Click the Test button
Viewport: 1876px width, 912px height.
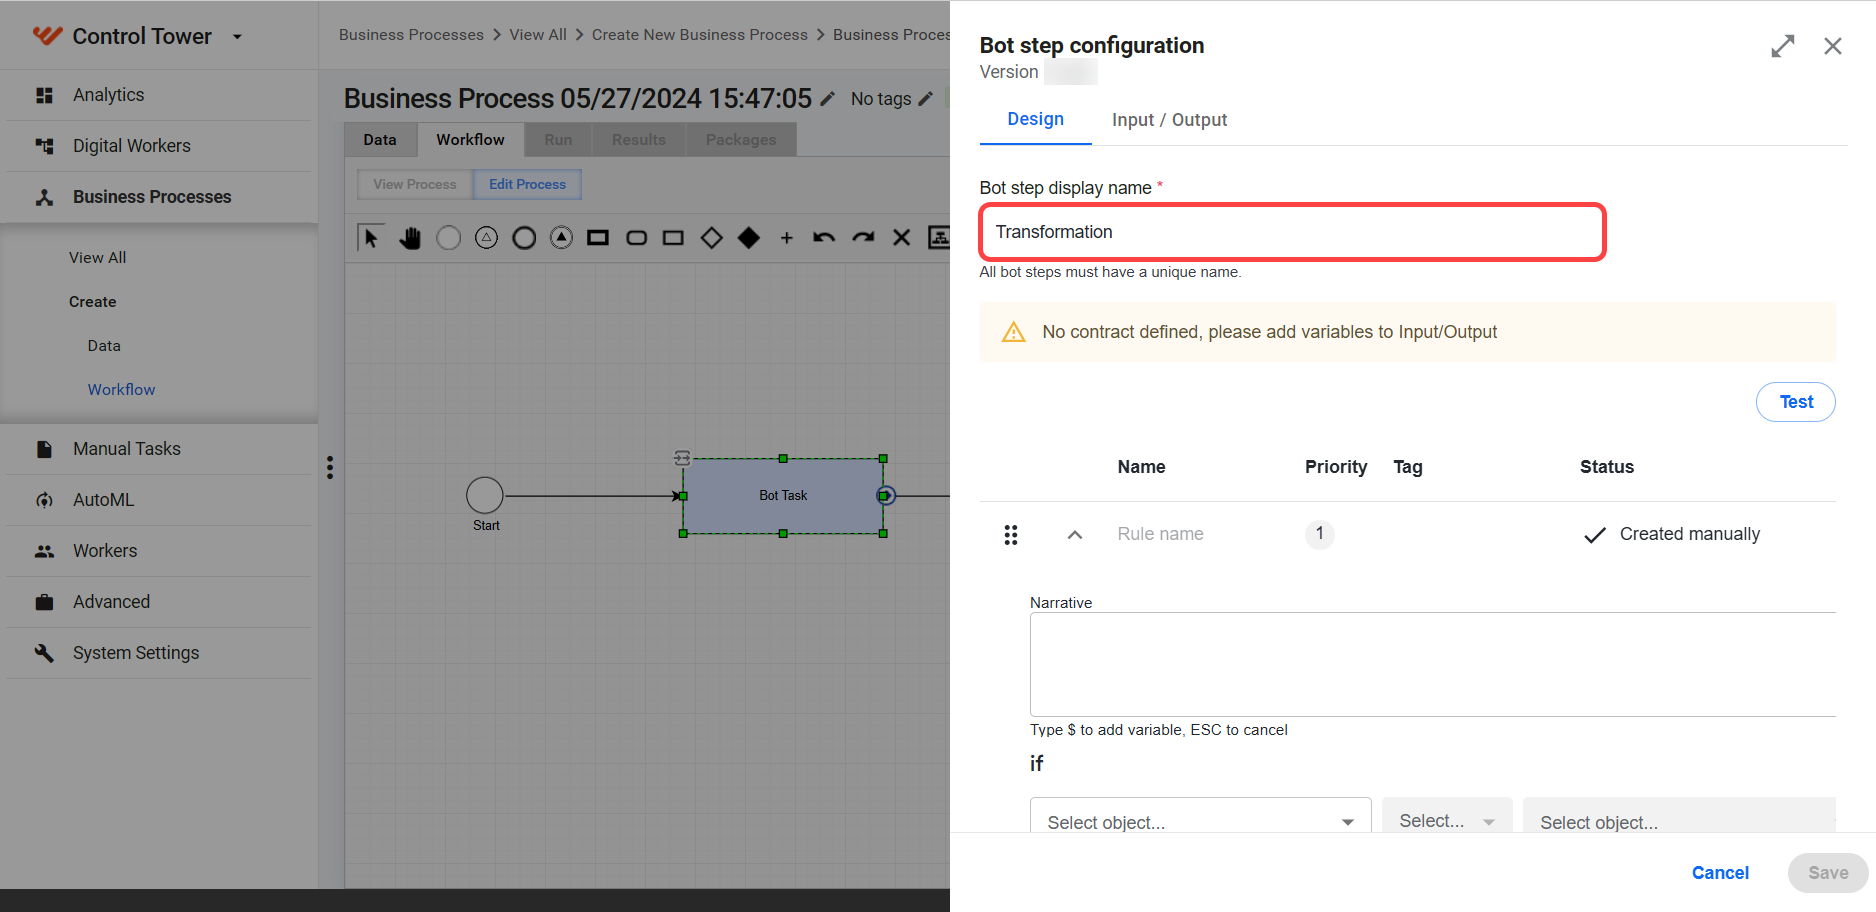[x=1795, y=402]
